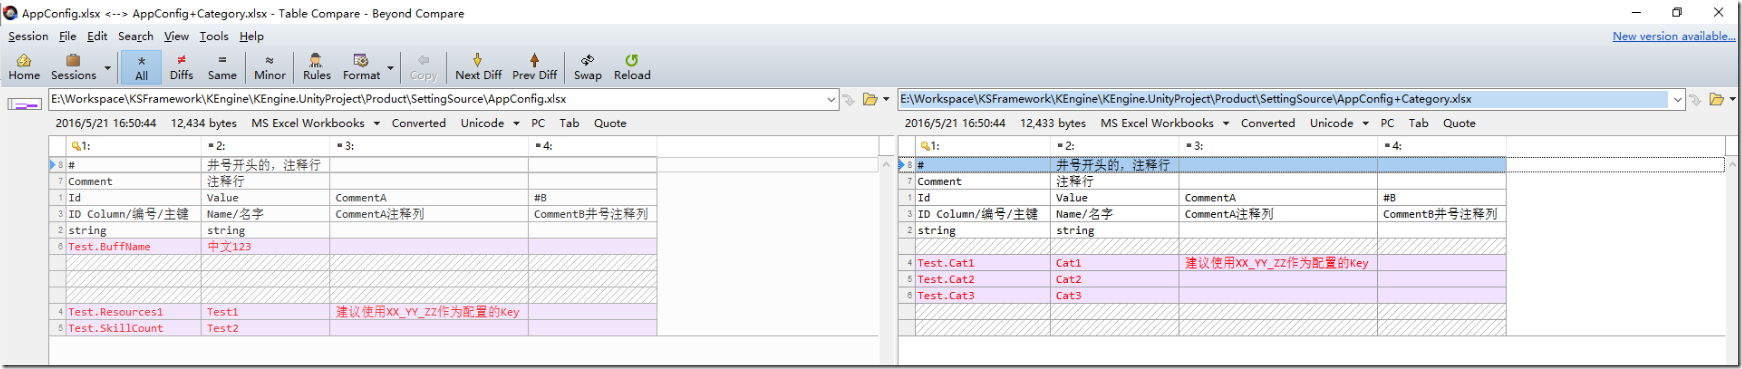Expand the left file path history dropdown
Image resolution: width=1742 pixels, height=369 pixels.
coord(831,99)
